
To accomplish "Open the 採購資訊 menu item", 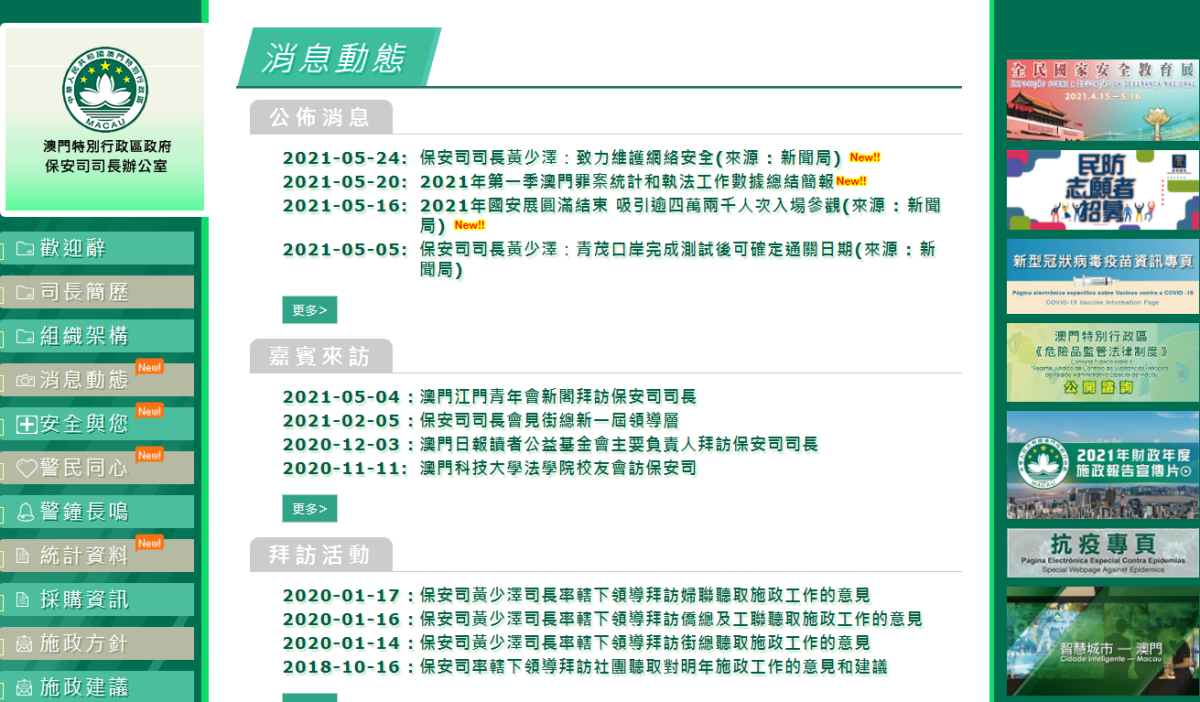I will click(x=85, y=601).
